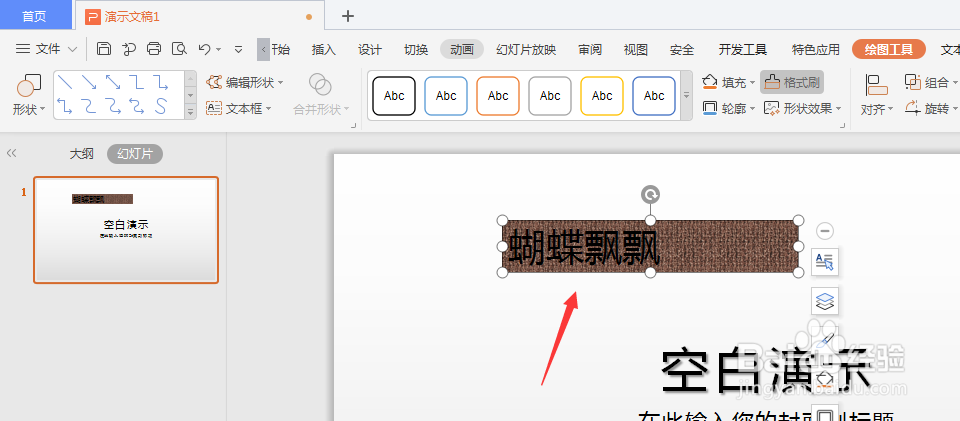Apply the yellow-outlined Abc shape style
The height and width of the screenshot is (421, 960).
click(602, 95)
